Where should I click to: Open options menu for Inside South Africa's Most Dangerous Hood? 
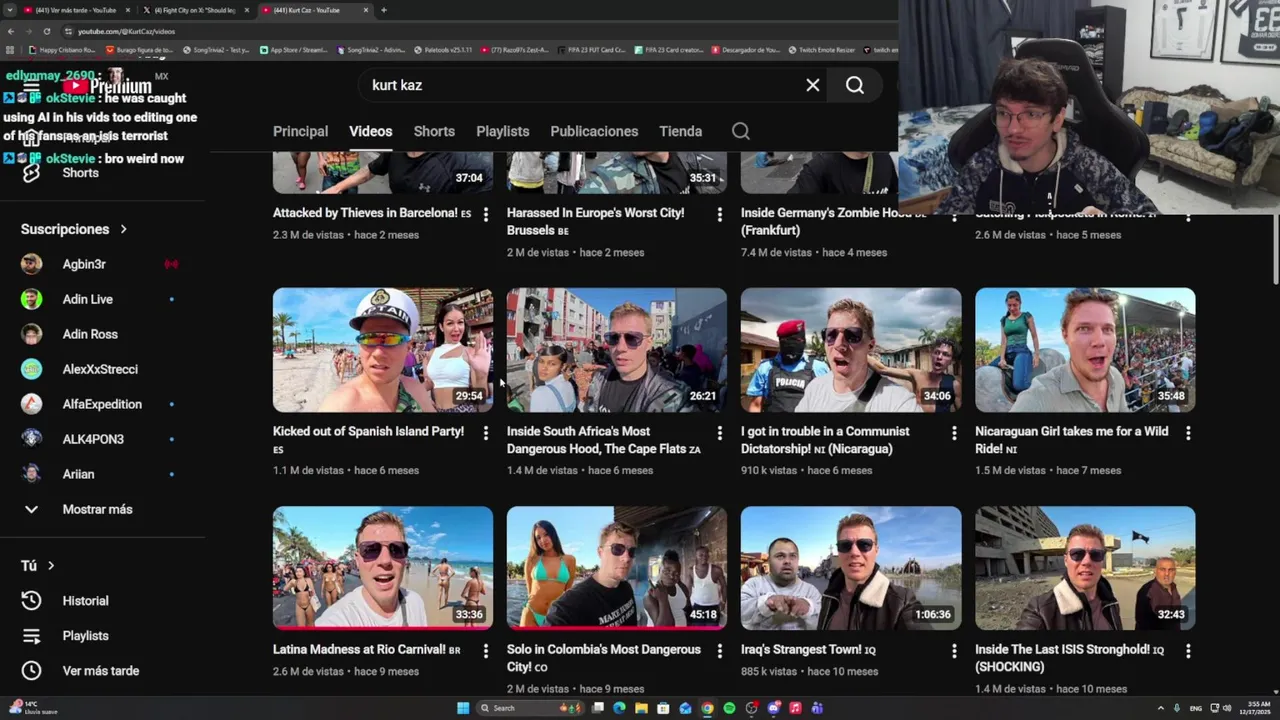720,433
